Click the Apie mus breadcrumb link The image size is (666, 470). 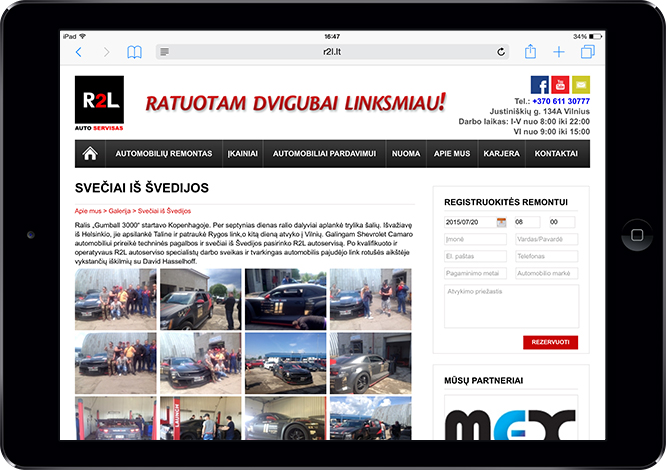pyautogui.click(x=88, y=211)
